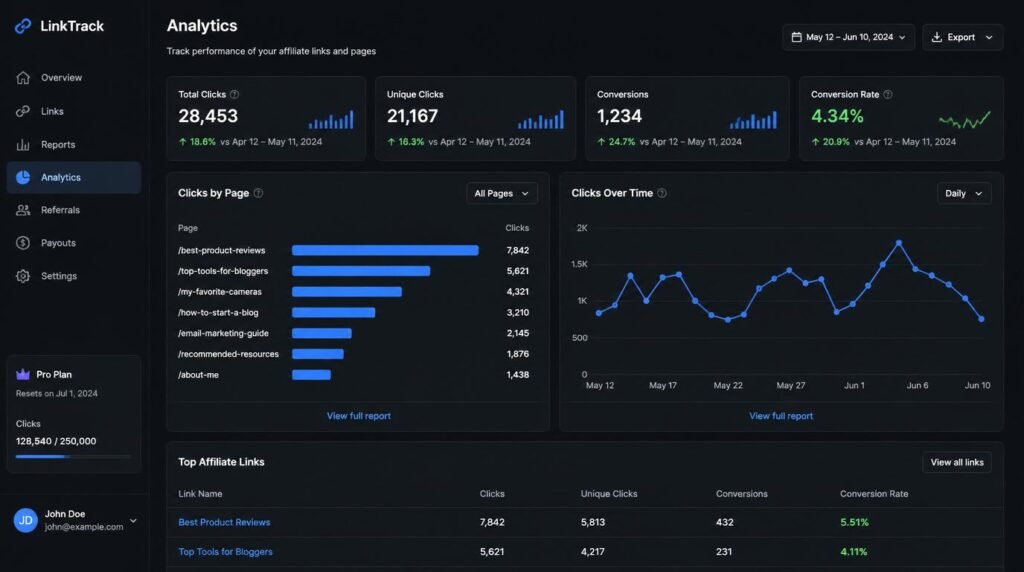1024x572 pixels.
Task: Click the Conversions sparkline chart
Action: 754,119
